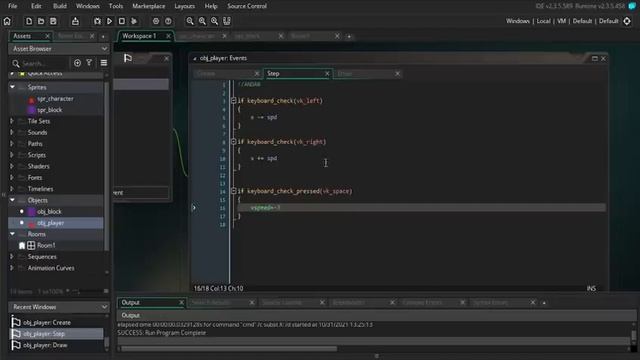Click the magnifier in asset search
Screen dimensions: 640x360
(x=16, y=64)
